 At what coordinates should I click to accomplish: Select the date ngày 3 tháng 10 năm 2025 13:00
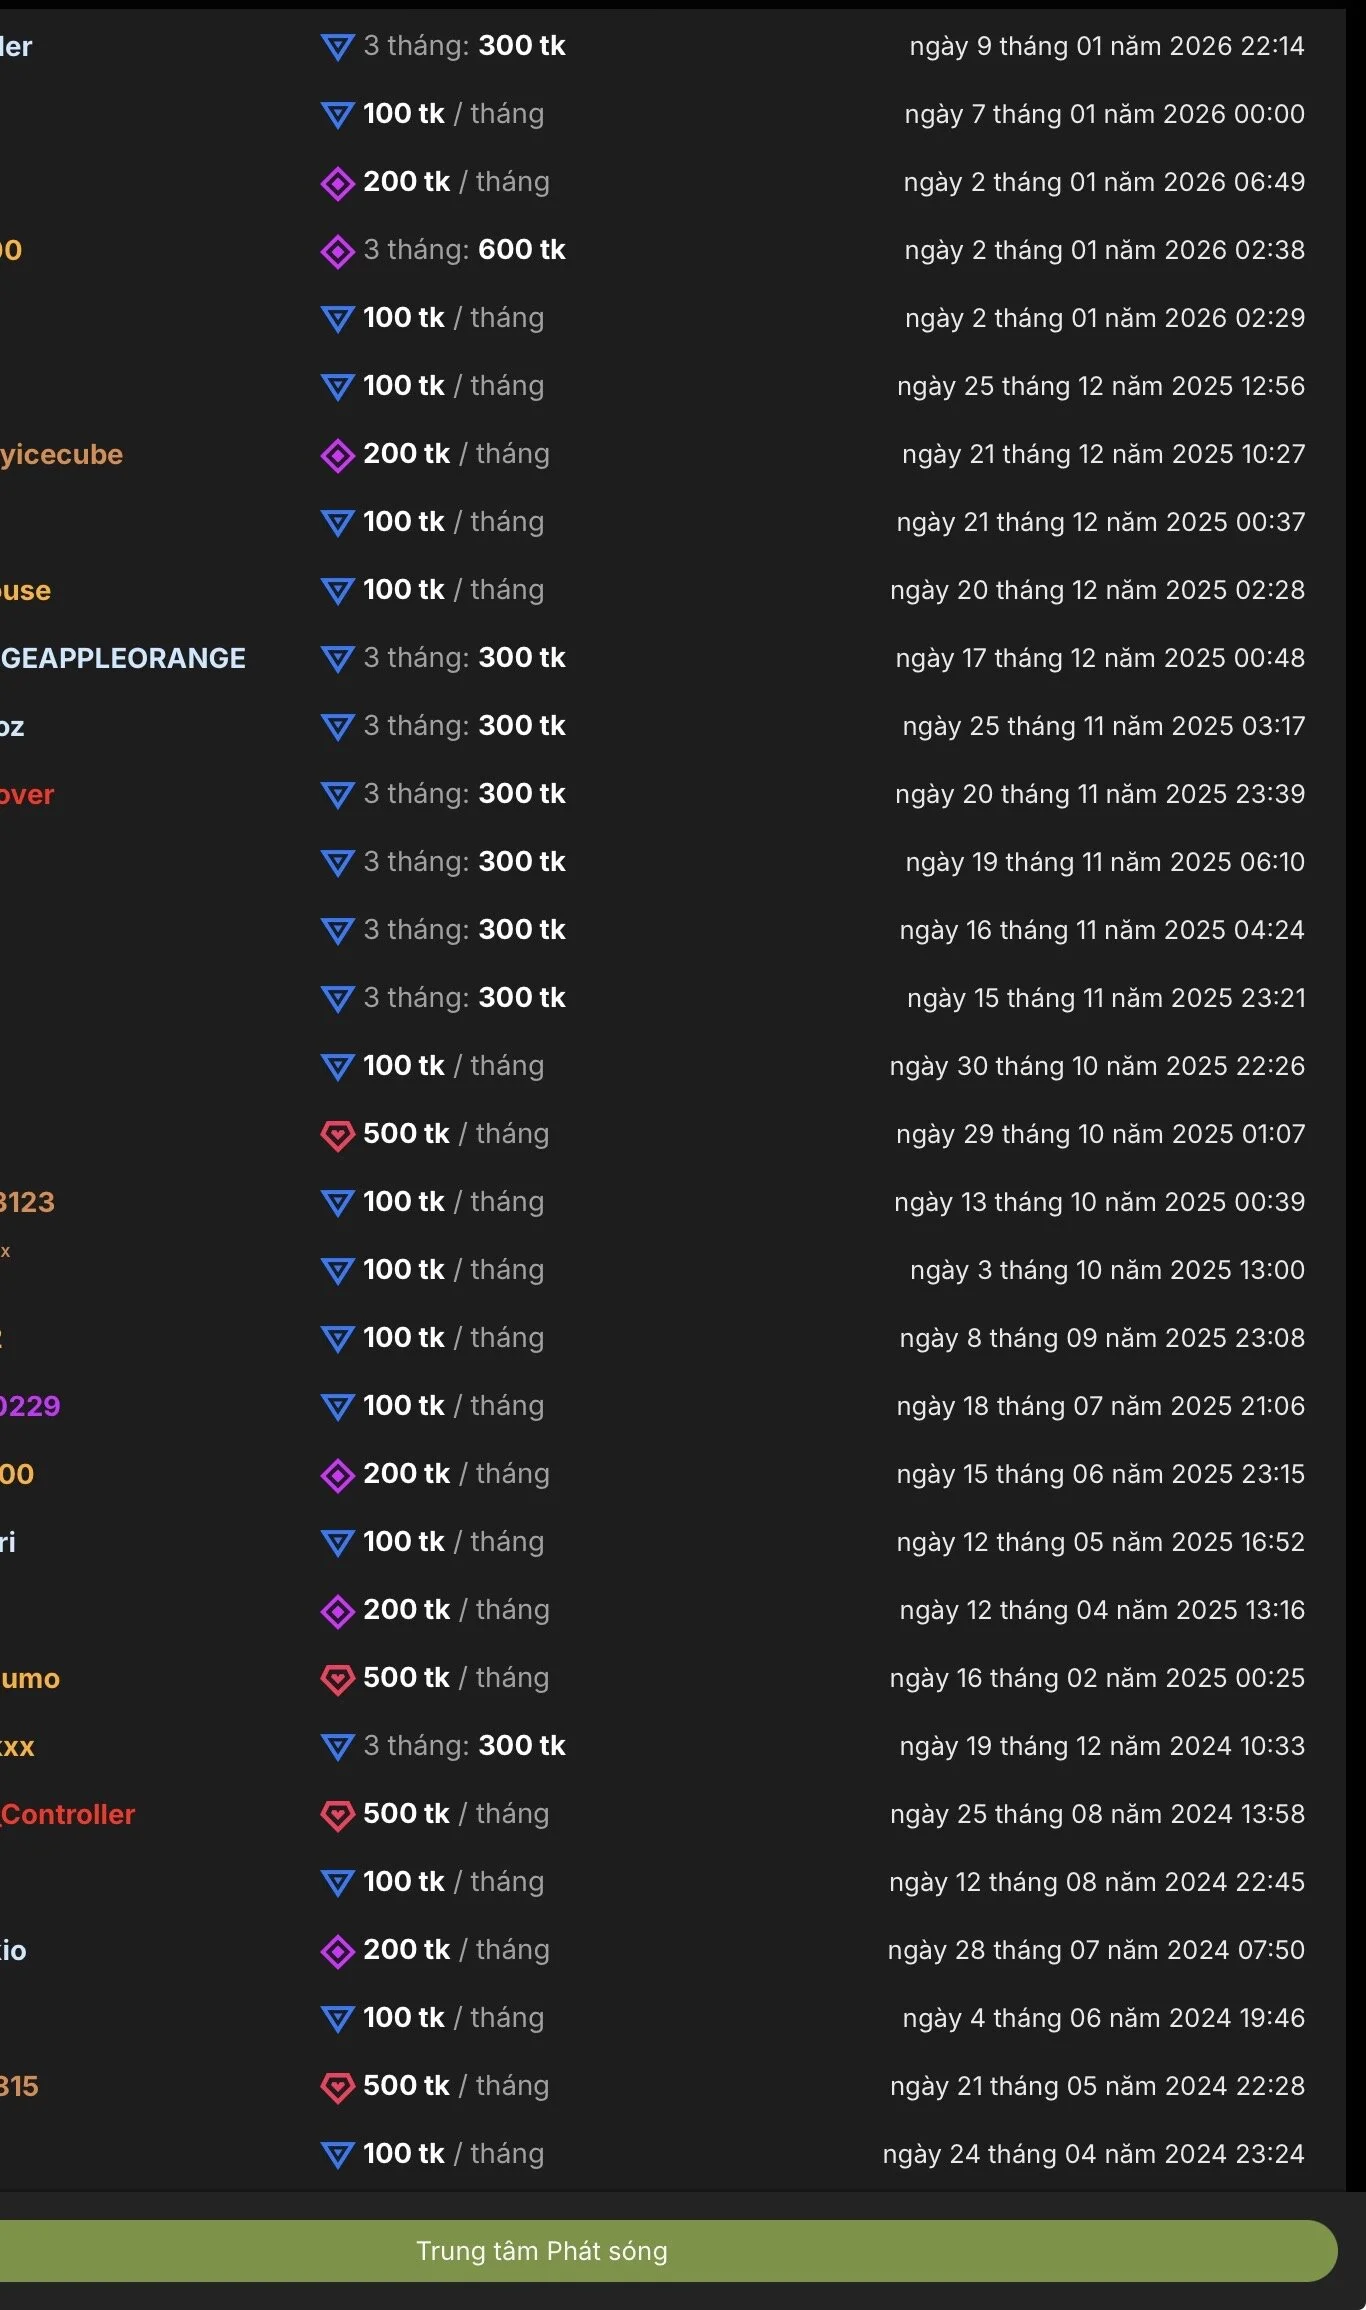1107,1270
